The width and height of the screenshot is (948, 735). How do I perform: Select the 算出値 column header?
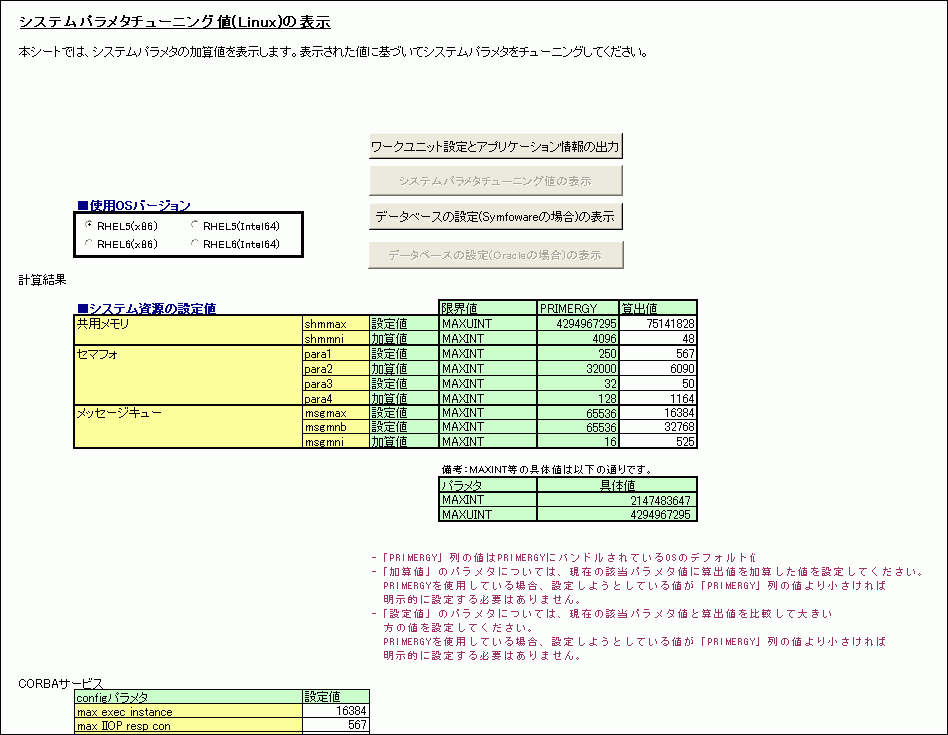click(658, 308)
